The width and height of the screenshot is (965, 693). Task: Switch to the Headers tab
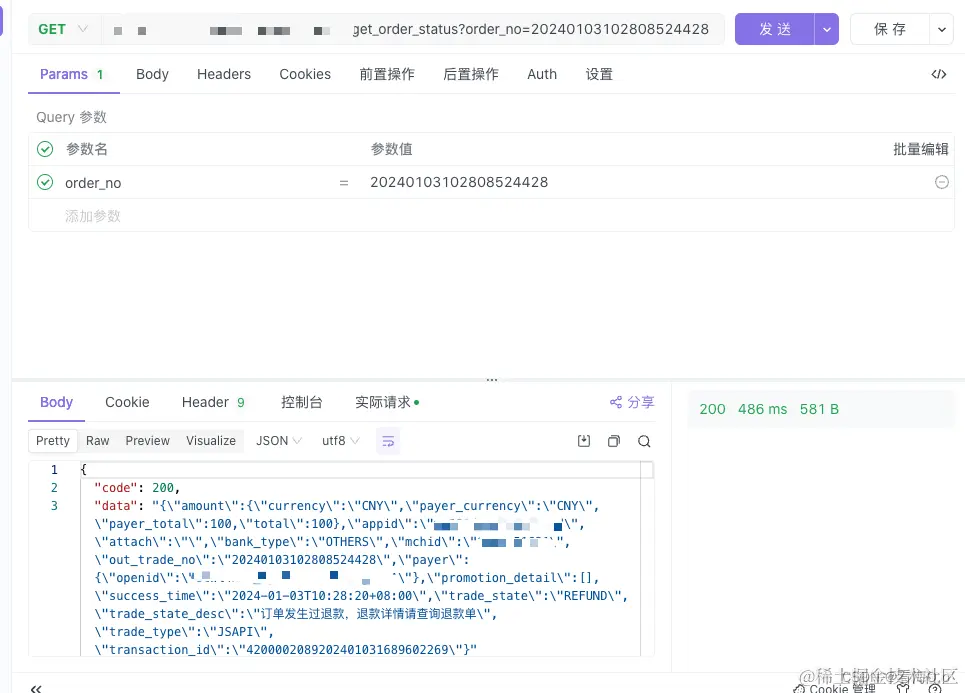pyautogui.click(x=223, y=73)
